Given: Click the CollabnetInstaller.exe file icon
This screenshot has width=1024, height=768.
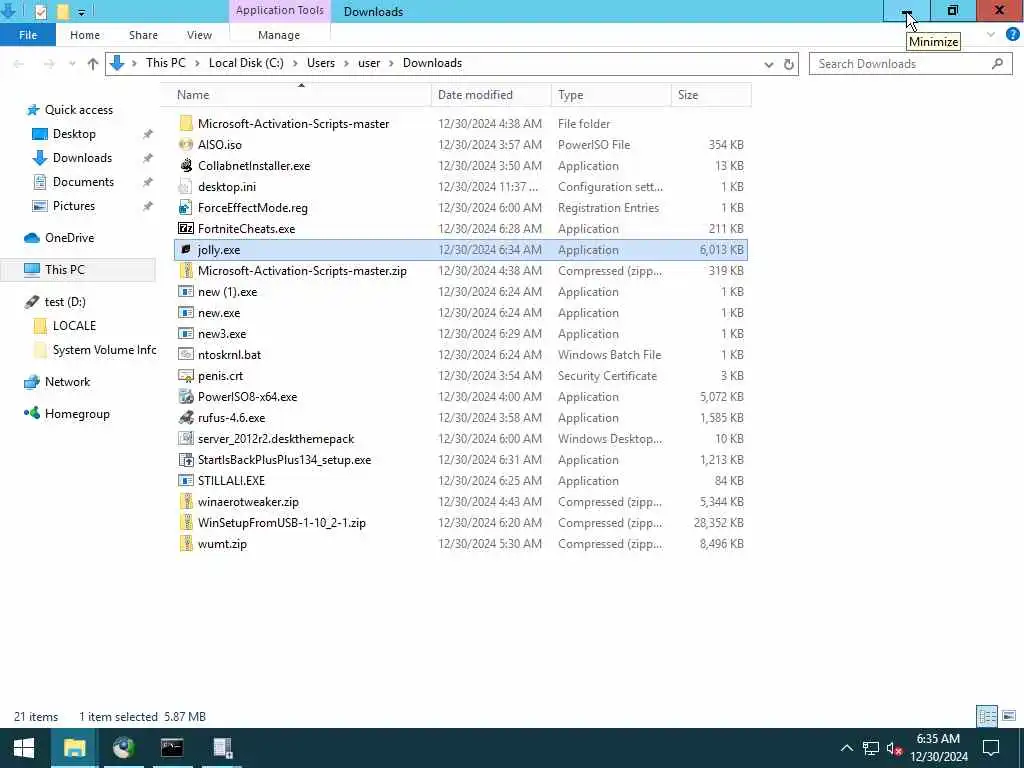Looking at the screenshot, I should (x=186, y=165).
